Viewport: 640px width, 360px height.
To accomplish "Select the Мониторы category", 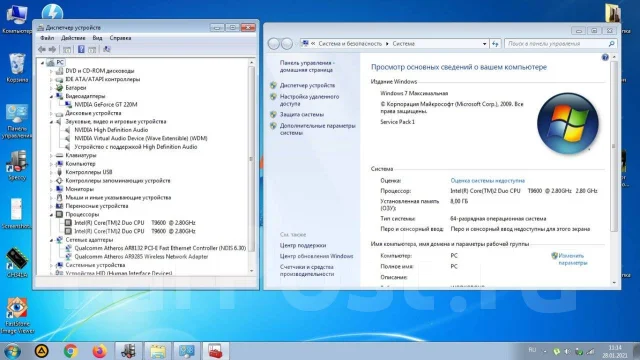I will pos(80,189).
